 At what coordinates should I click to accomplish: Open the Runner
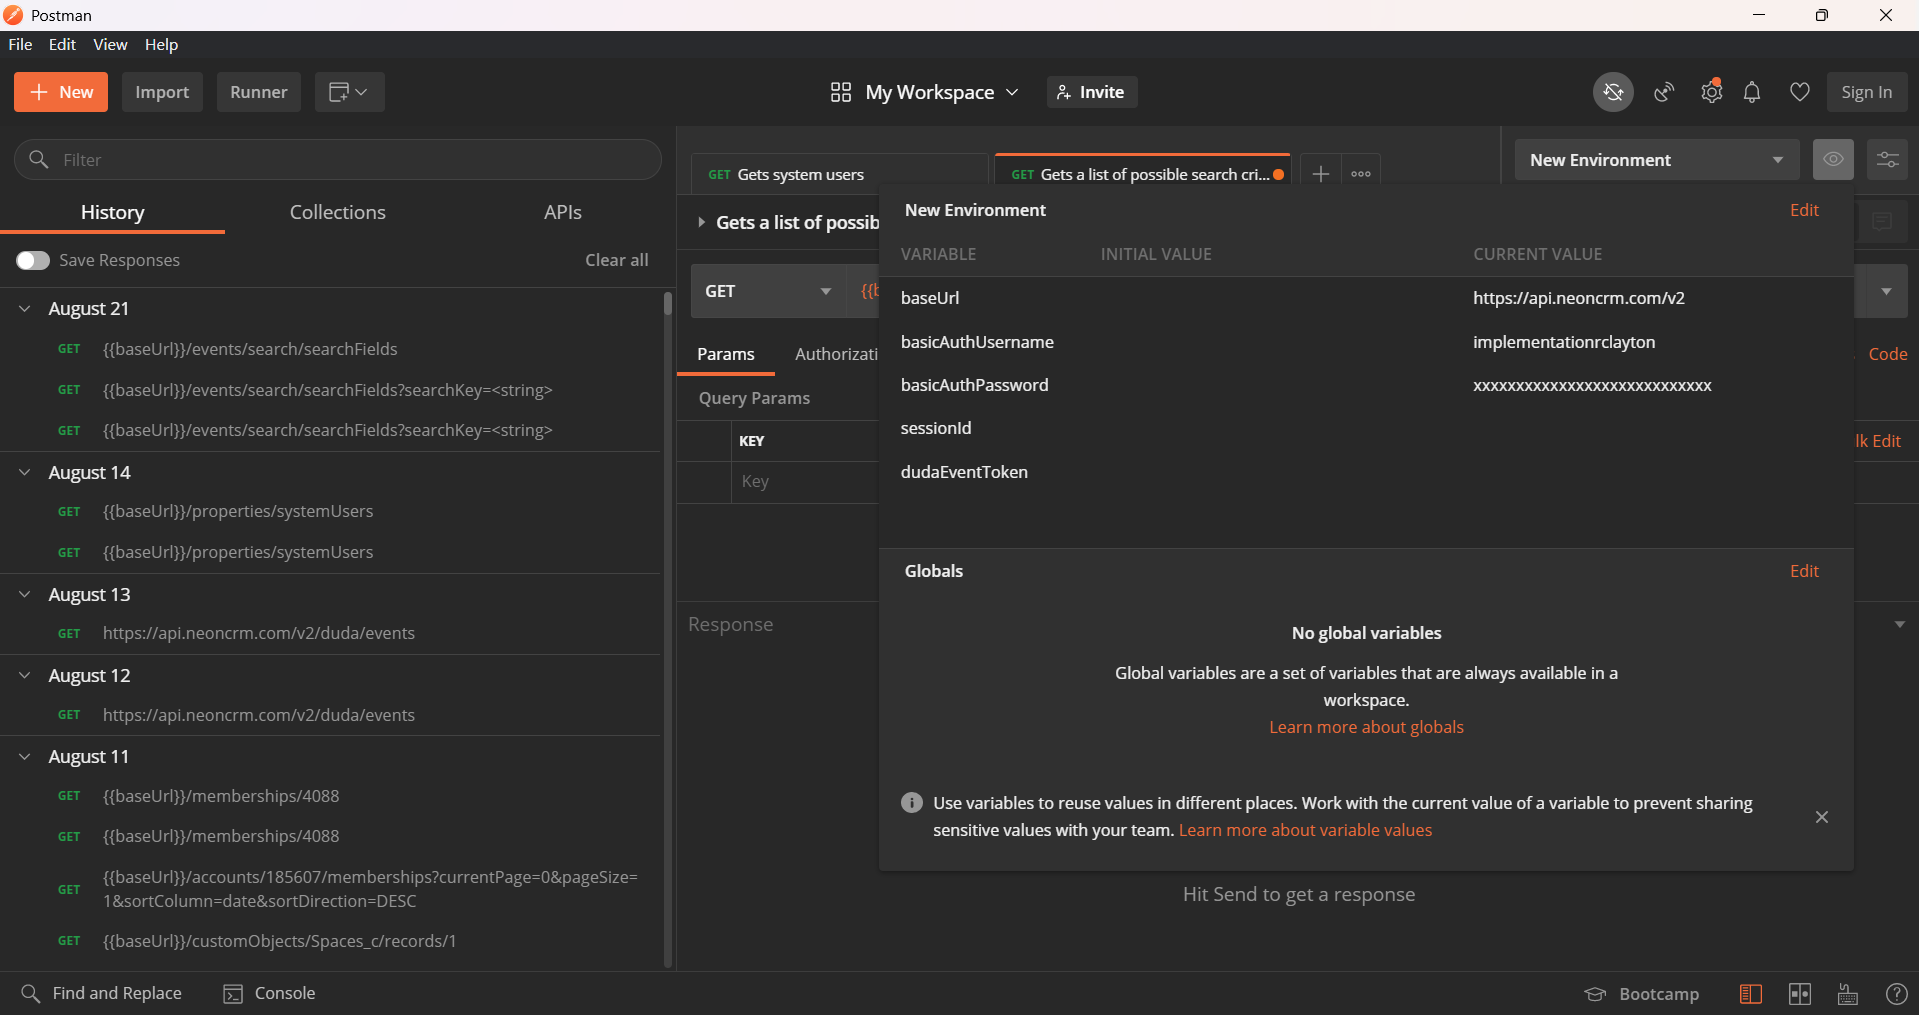[259, 92]
